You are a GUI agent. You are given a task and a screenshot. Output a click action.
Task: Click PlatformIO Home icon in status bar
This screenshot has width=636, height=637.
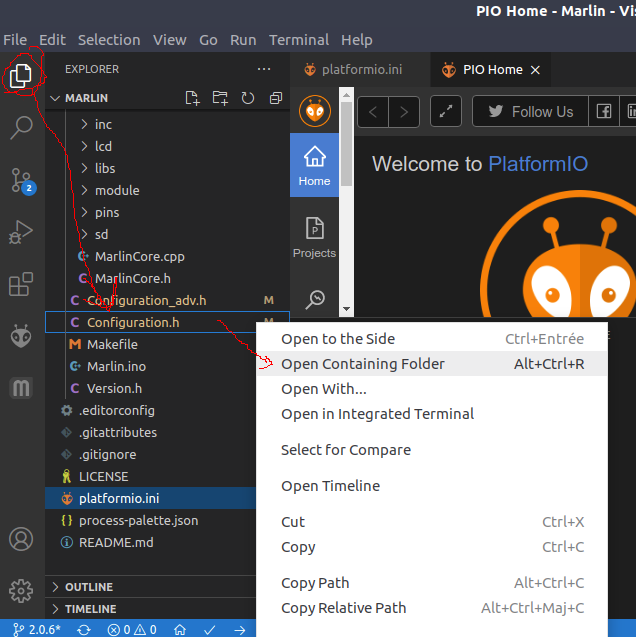point(180,630)
